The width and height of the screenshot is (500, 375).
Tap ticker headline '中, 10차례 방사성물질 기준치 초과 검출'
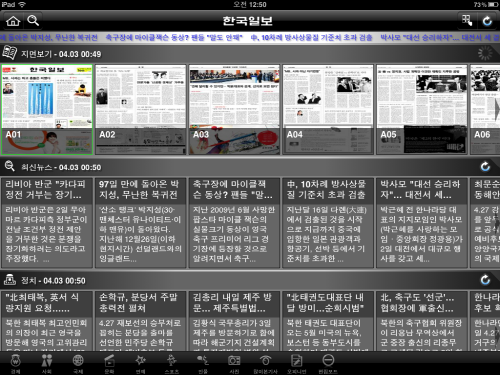click(x=311, y=37)
